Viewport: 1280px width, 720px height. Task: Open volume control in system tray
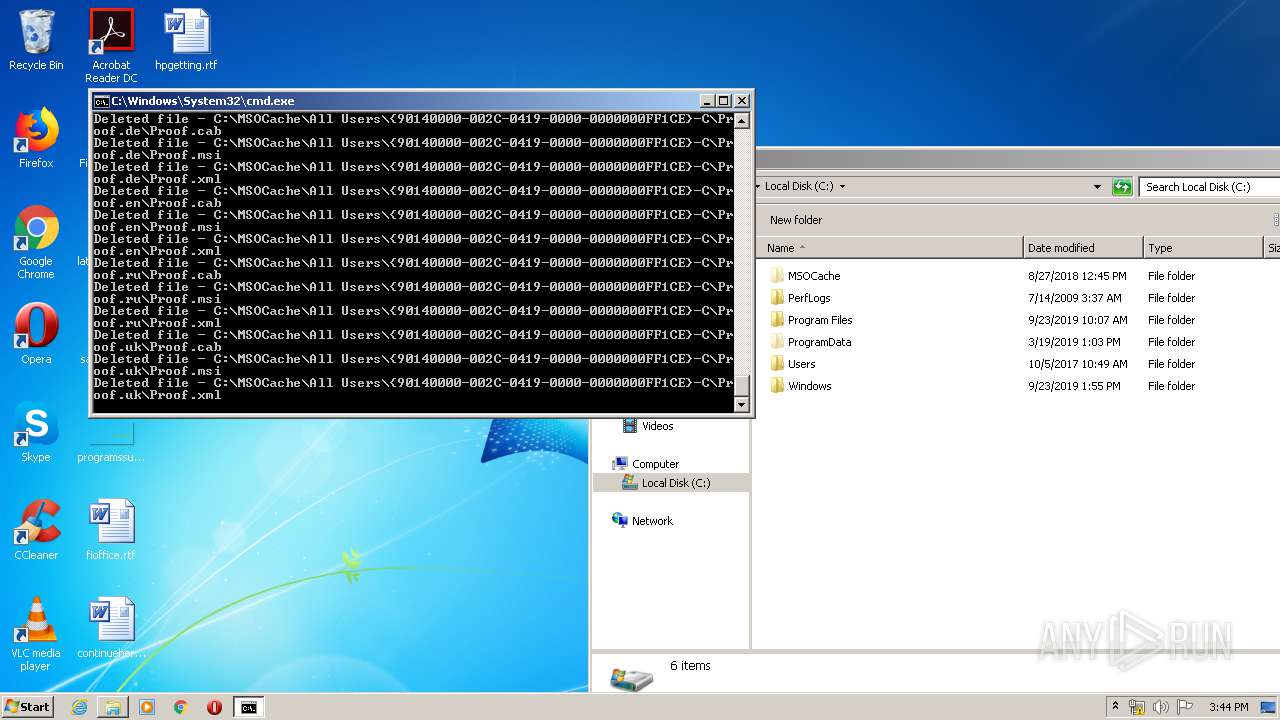[x=1161, y=707]
